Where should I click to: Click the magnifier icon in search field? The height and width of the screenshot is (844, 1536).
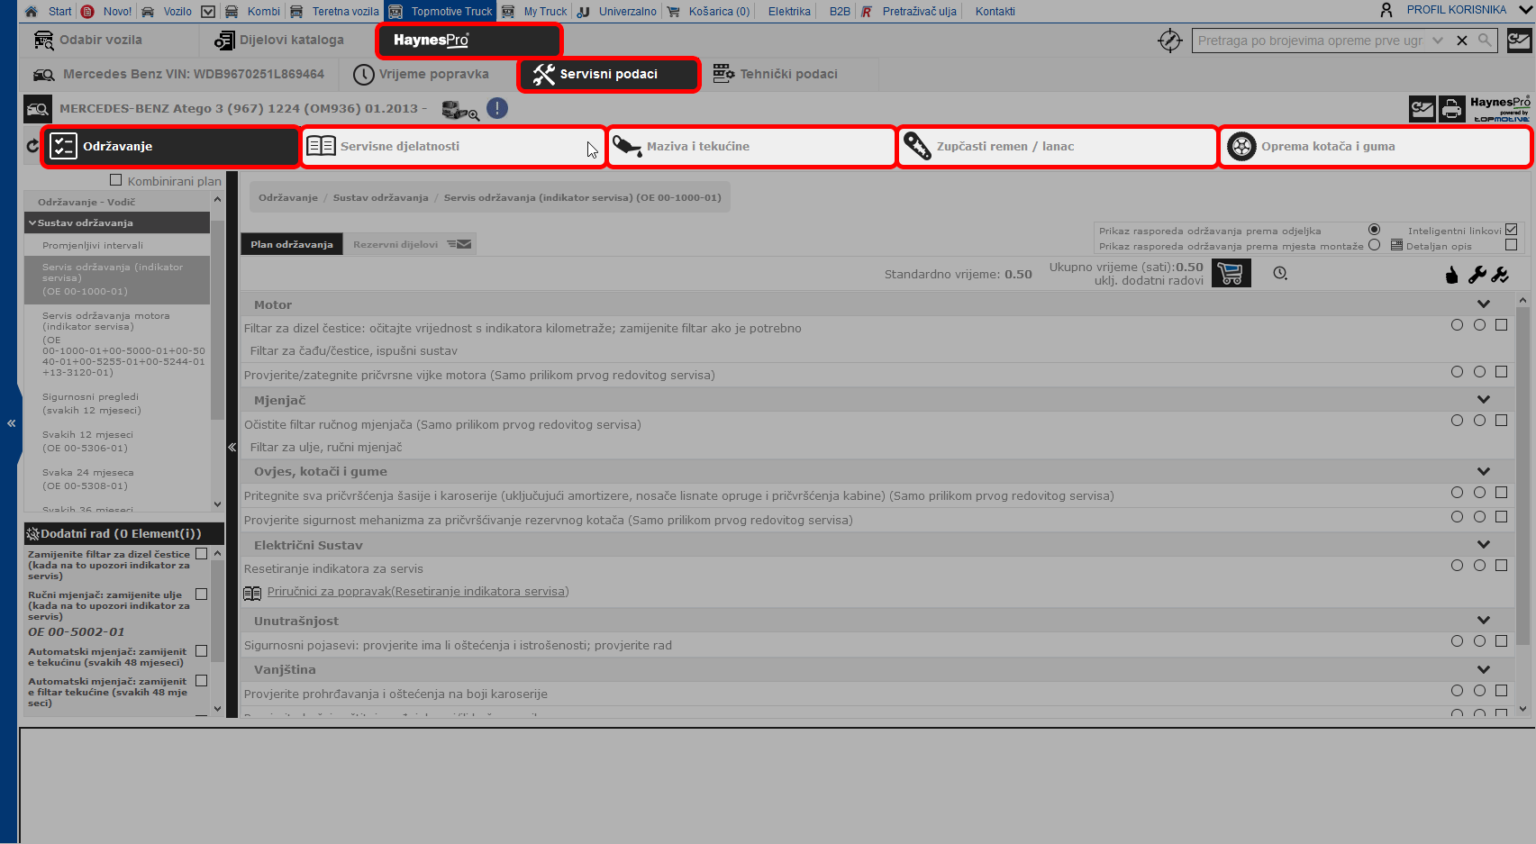point(1485,40)
